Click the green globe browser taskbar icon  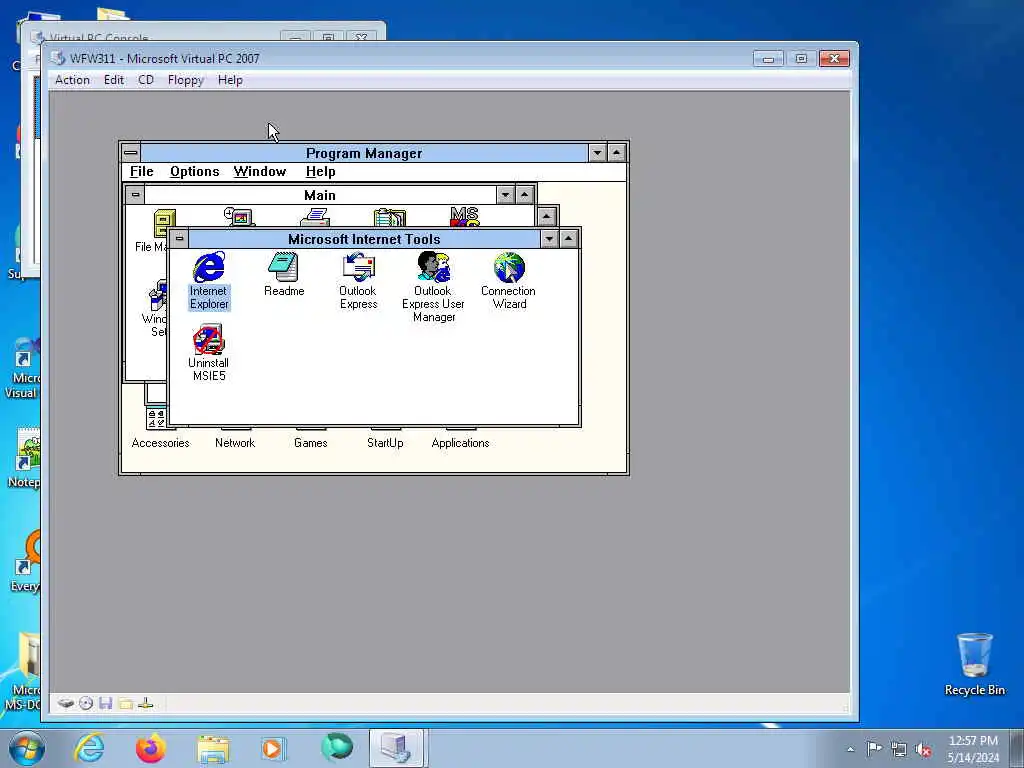coord(337,747)
